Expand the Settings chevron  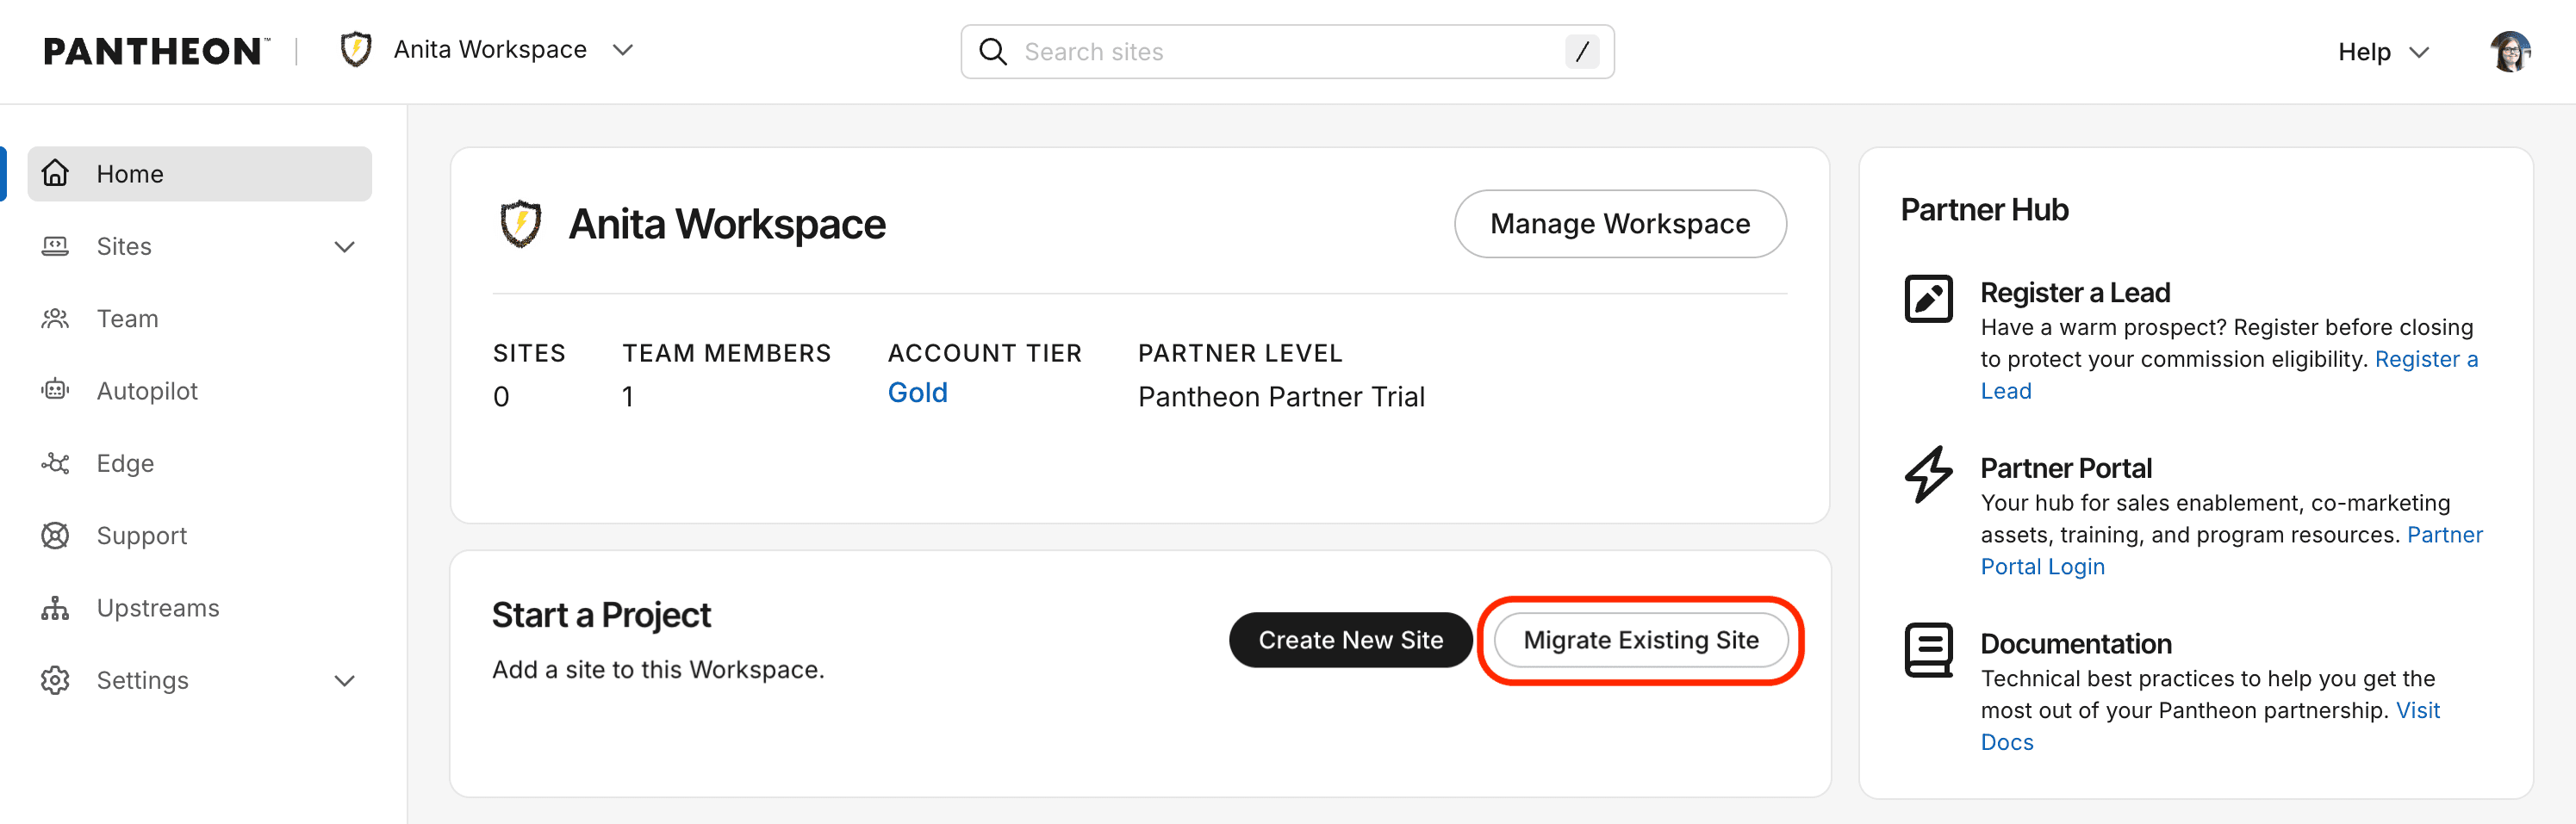[x=345, y=681]
